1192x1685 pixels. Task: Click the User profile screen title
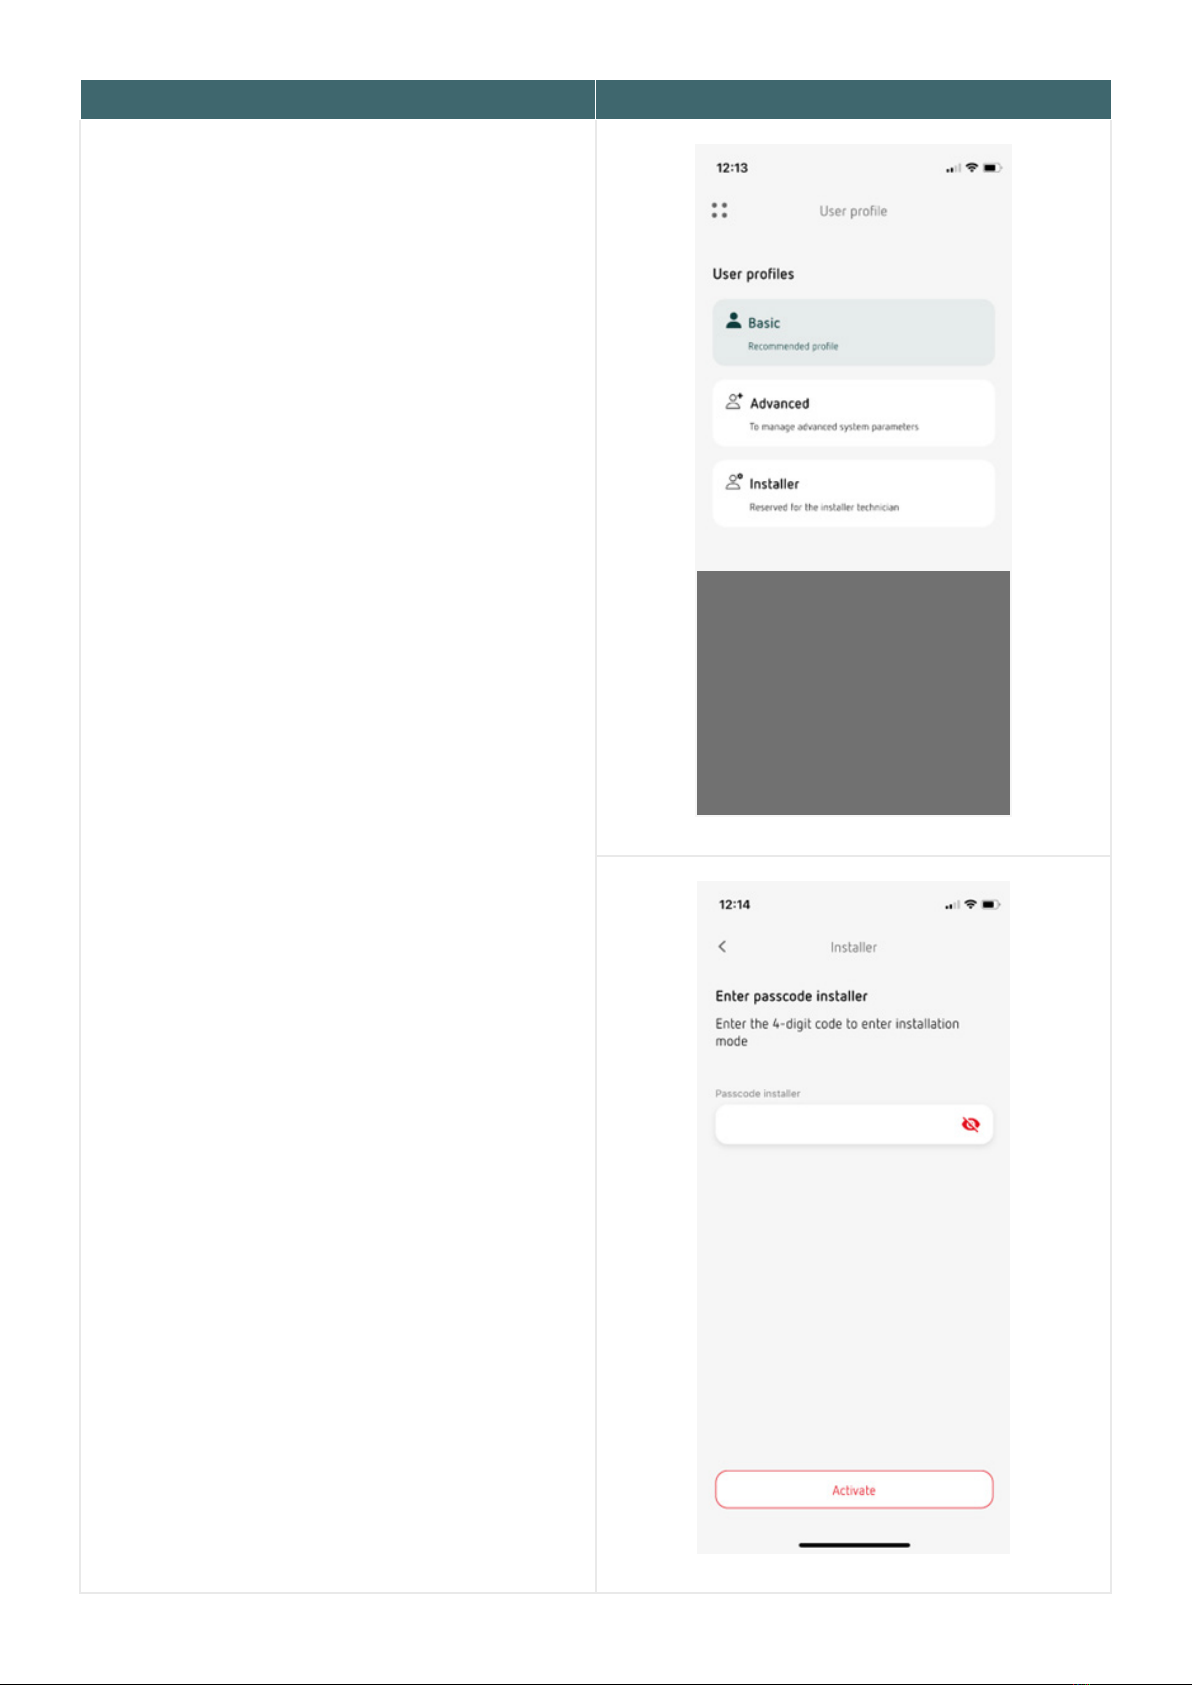853,211
